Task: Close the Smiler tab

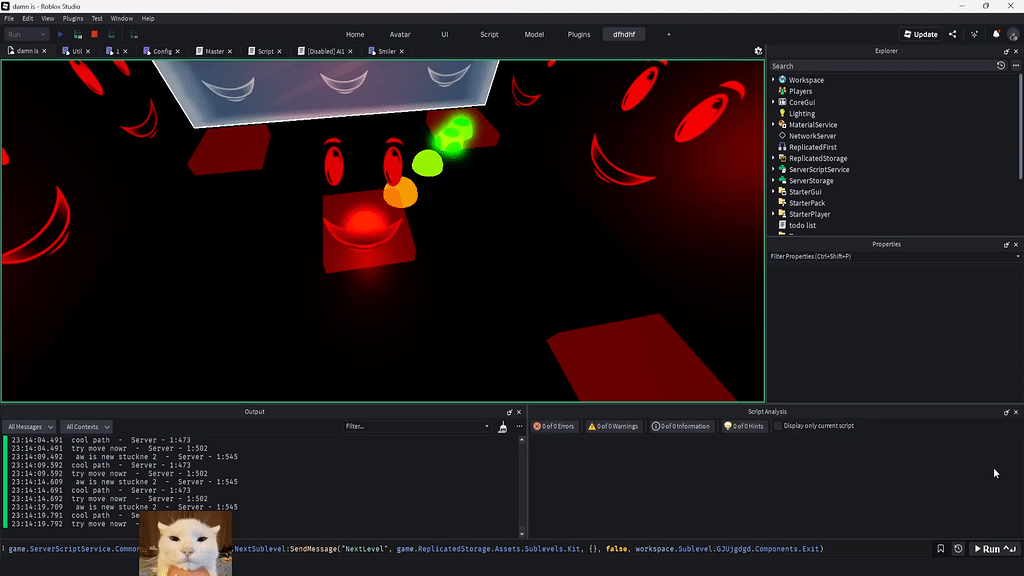Action: 402,51
